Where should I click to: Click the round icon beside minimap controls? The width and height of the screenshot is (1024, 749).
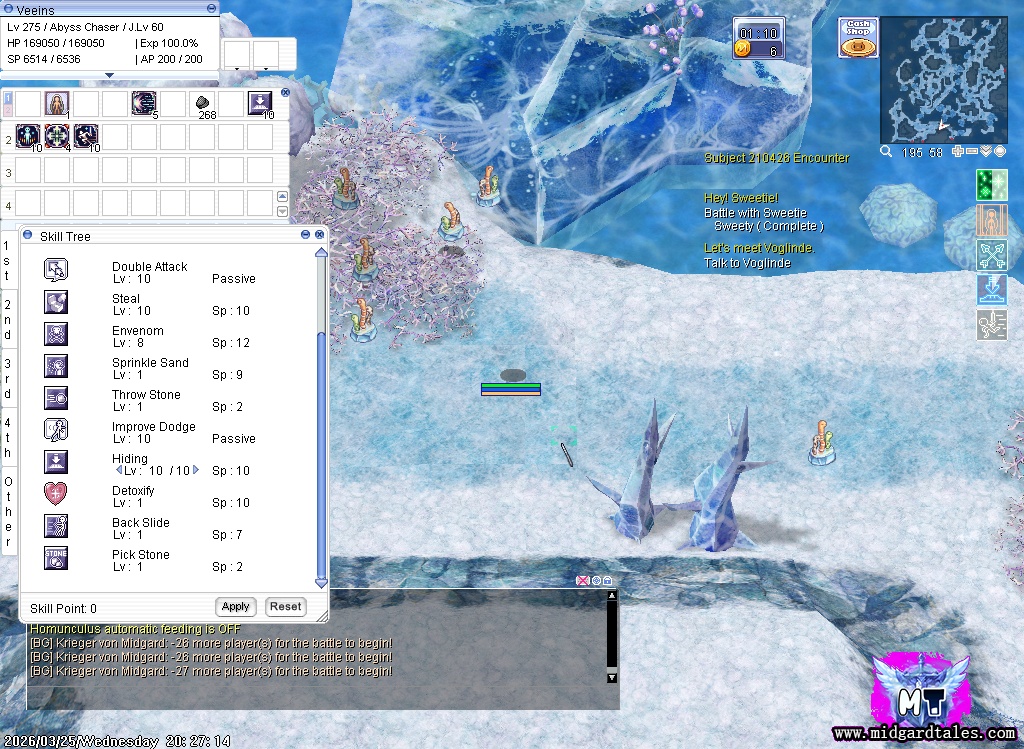[x=1000, y=151]
